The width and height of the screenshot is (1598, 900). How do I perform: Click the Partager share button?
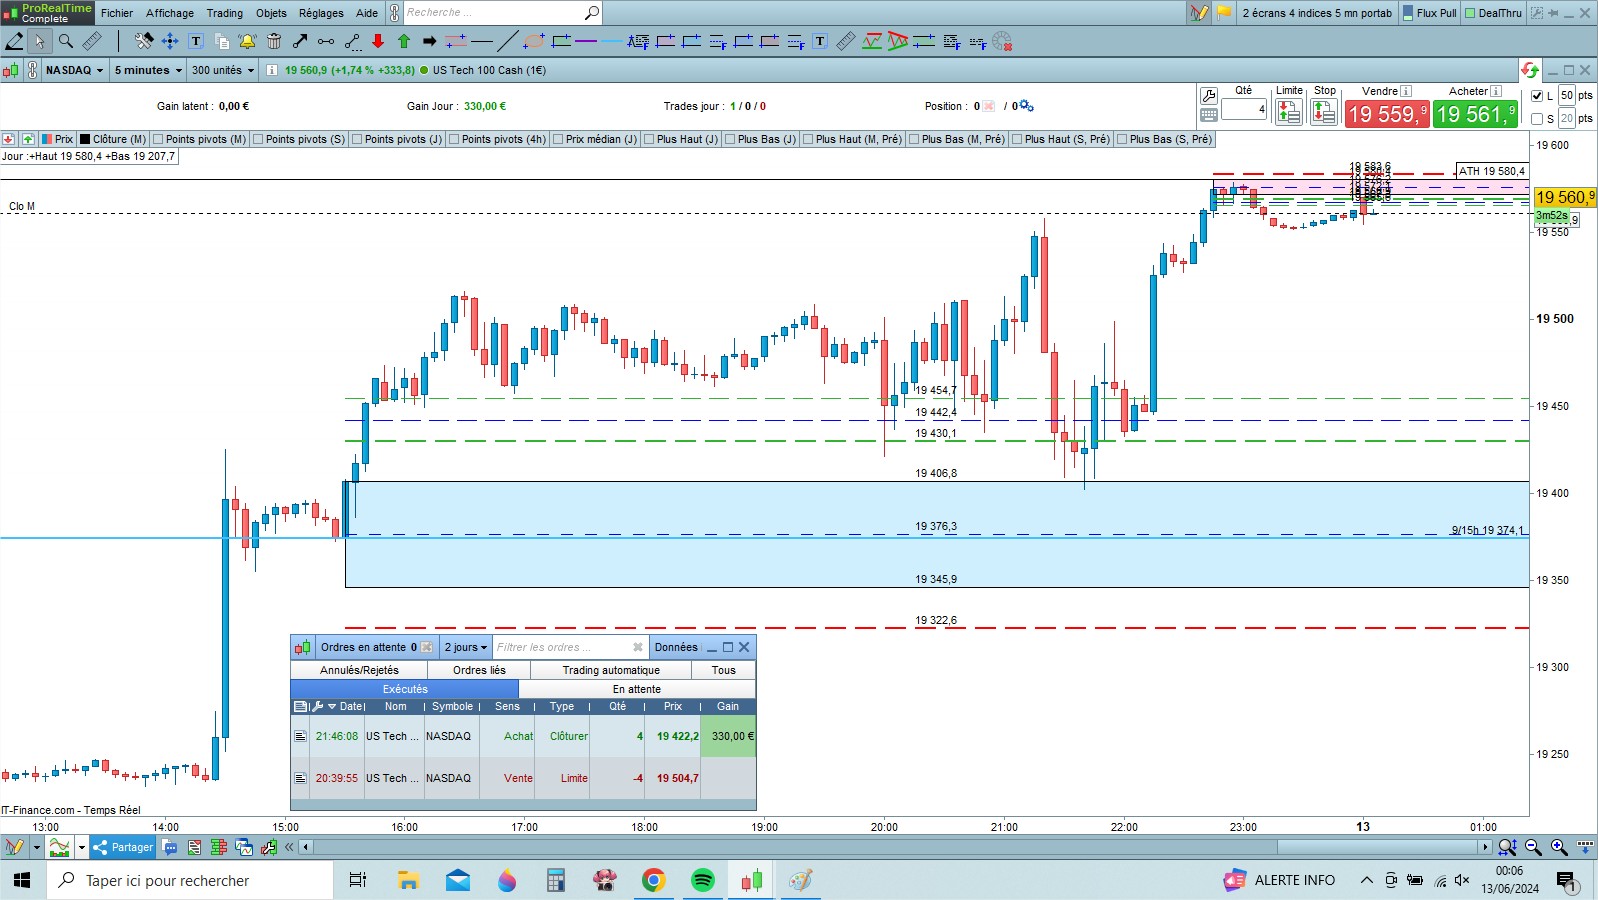(123, 847)
